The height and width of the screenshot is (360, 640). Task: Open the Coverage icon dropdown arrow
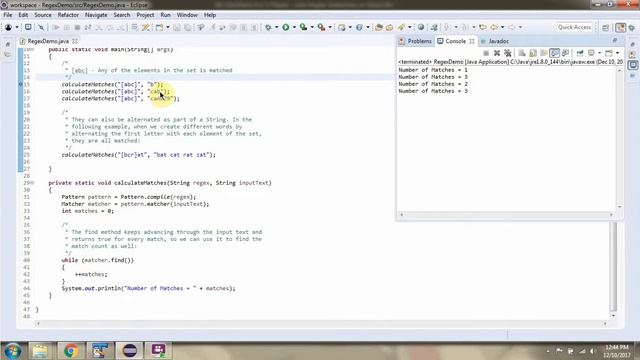click(x=312, y=27)
